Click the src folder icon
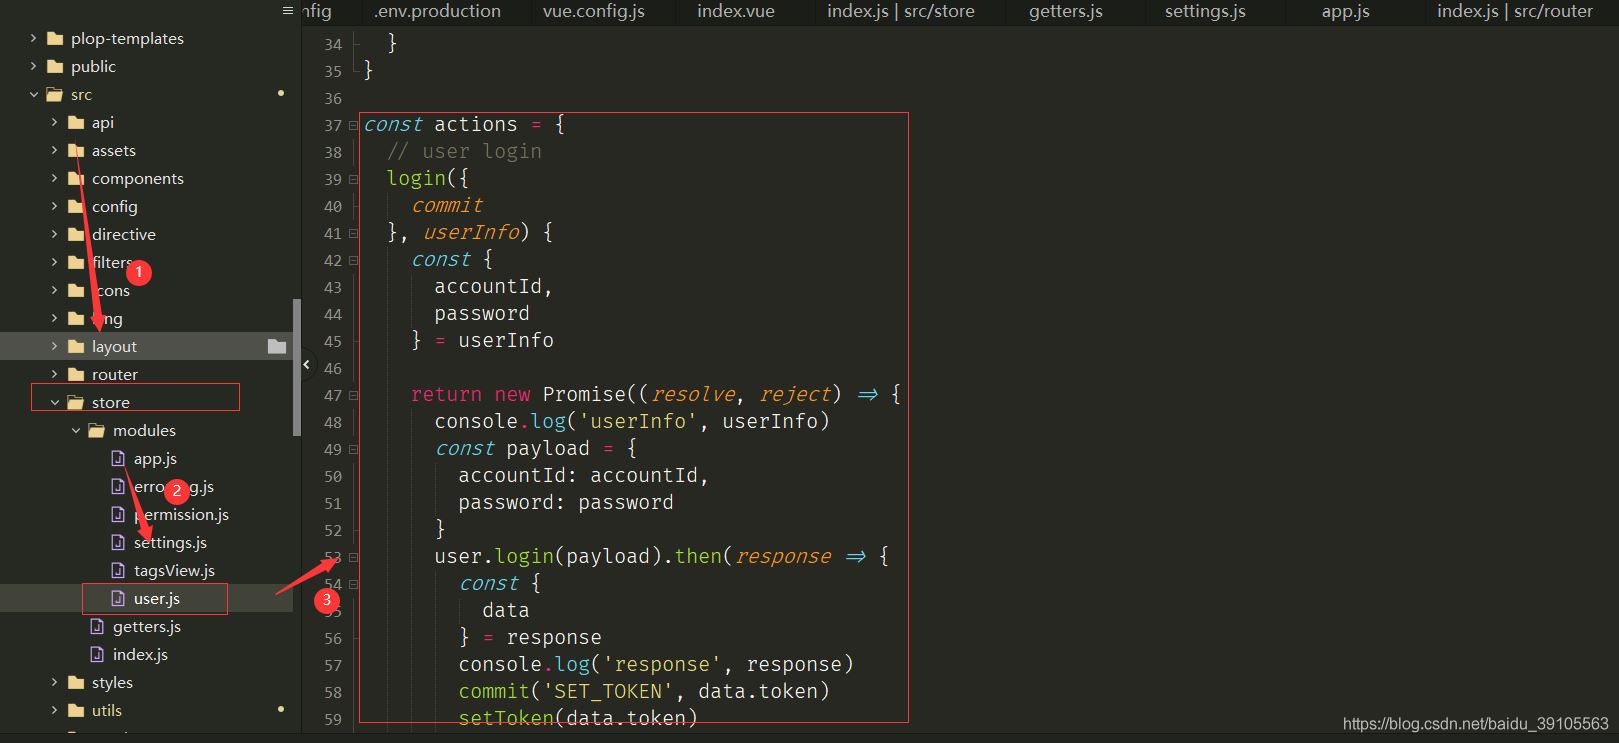Viewport: 1619px width, 743px height. [x=55, y=95]
